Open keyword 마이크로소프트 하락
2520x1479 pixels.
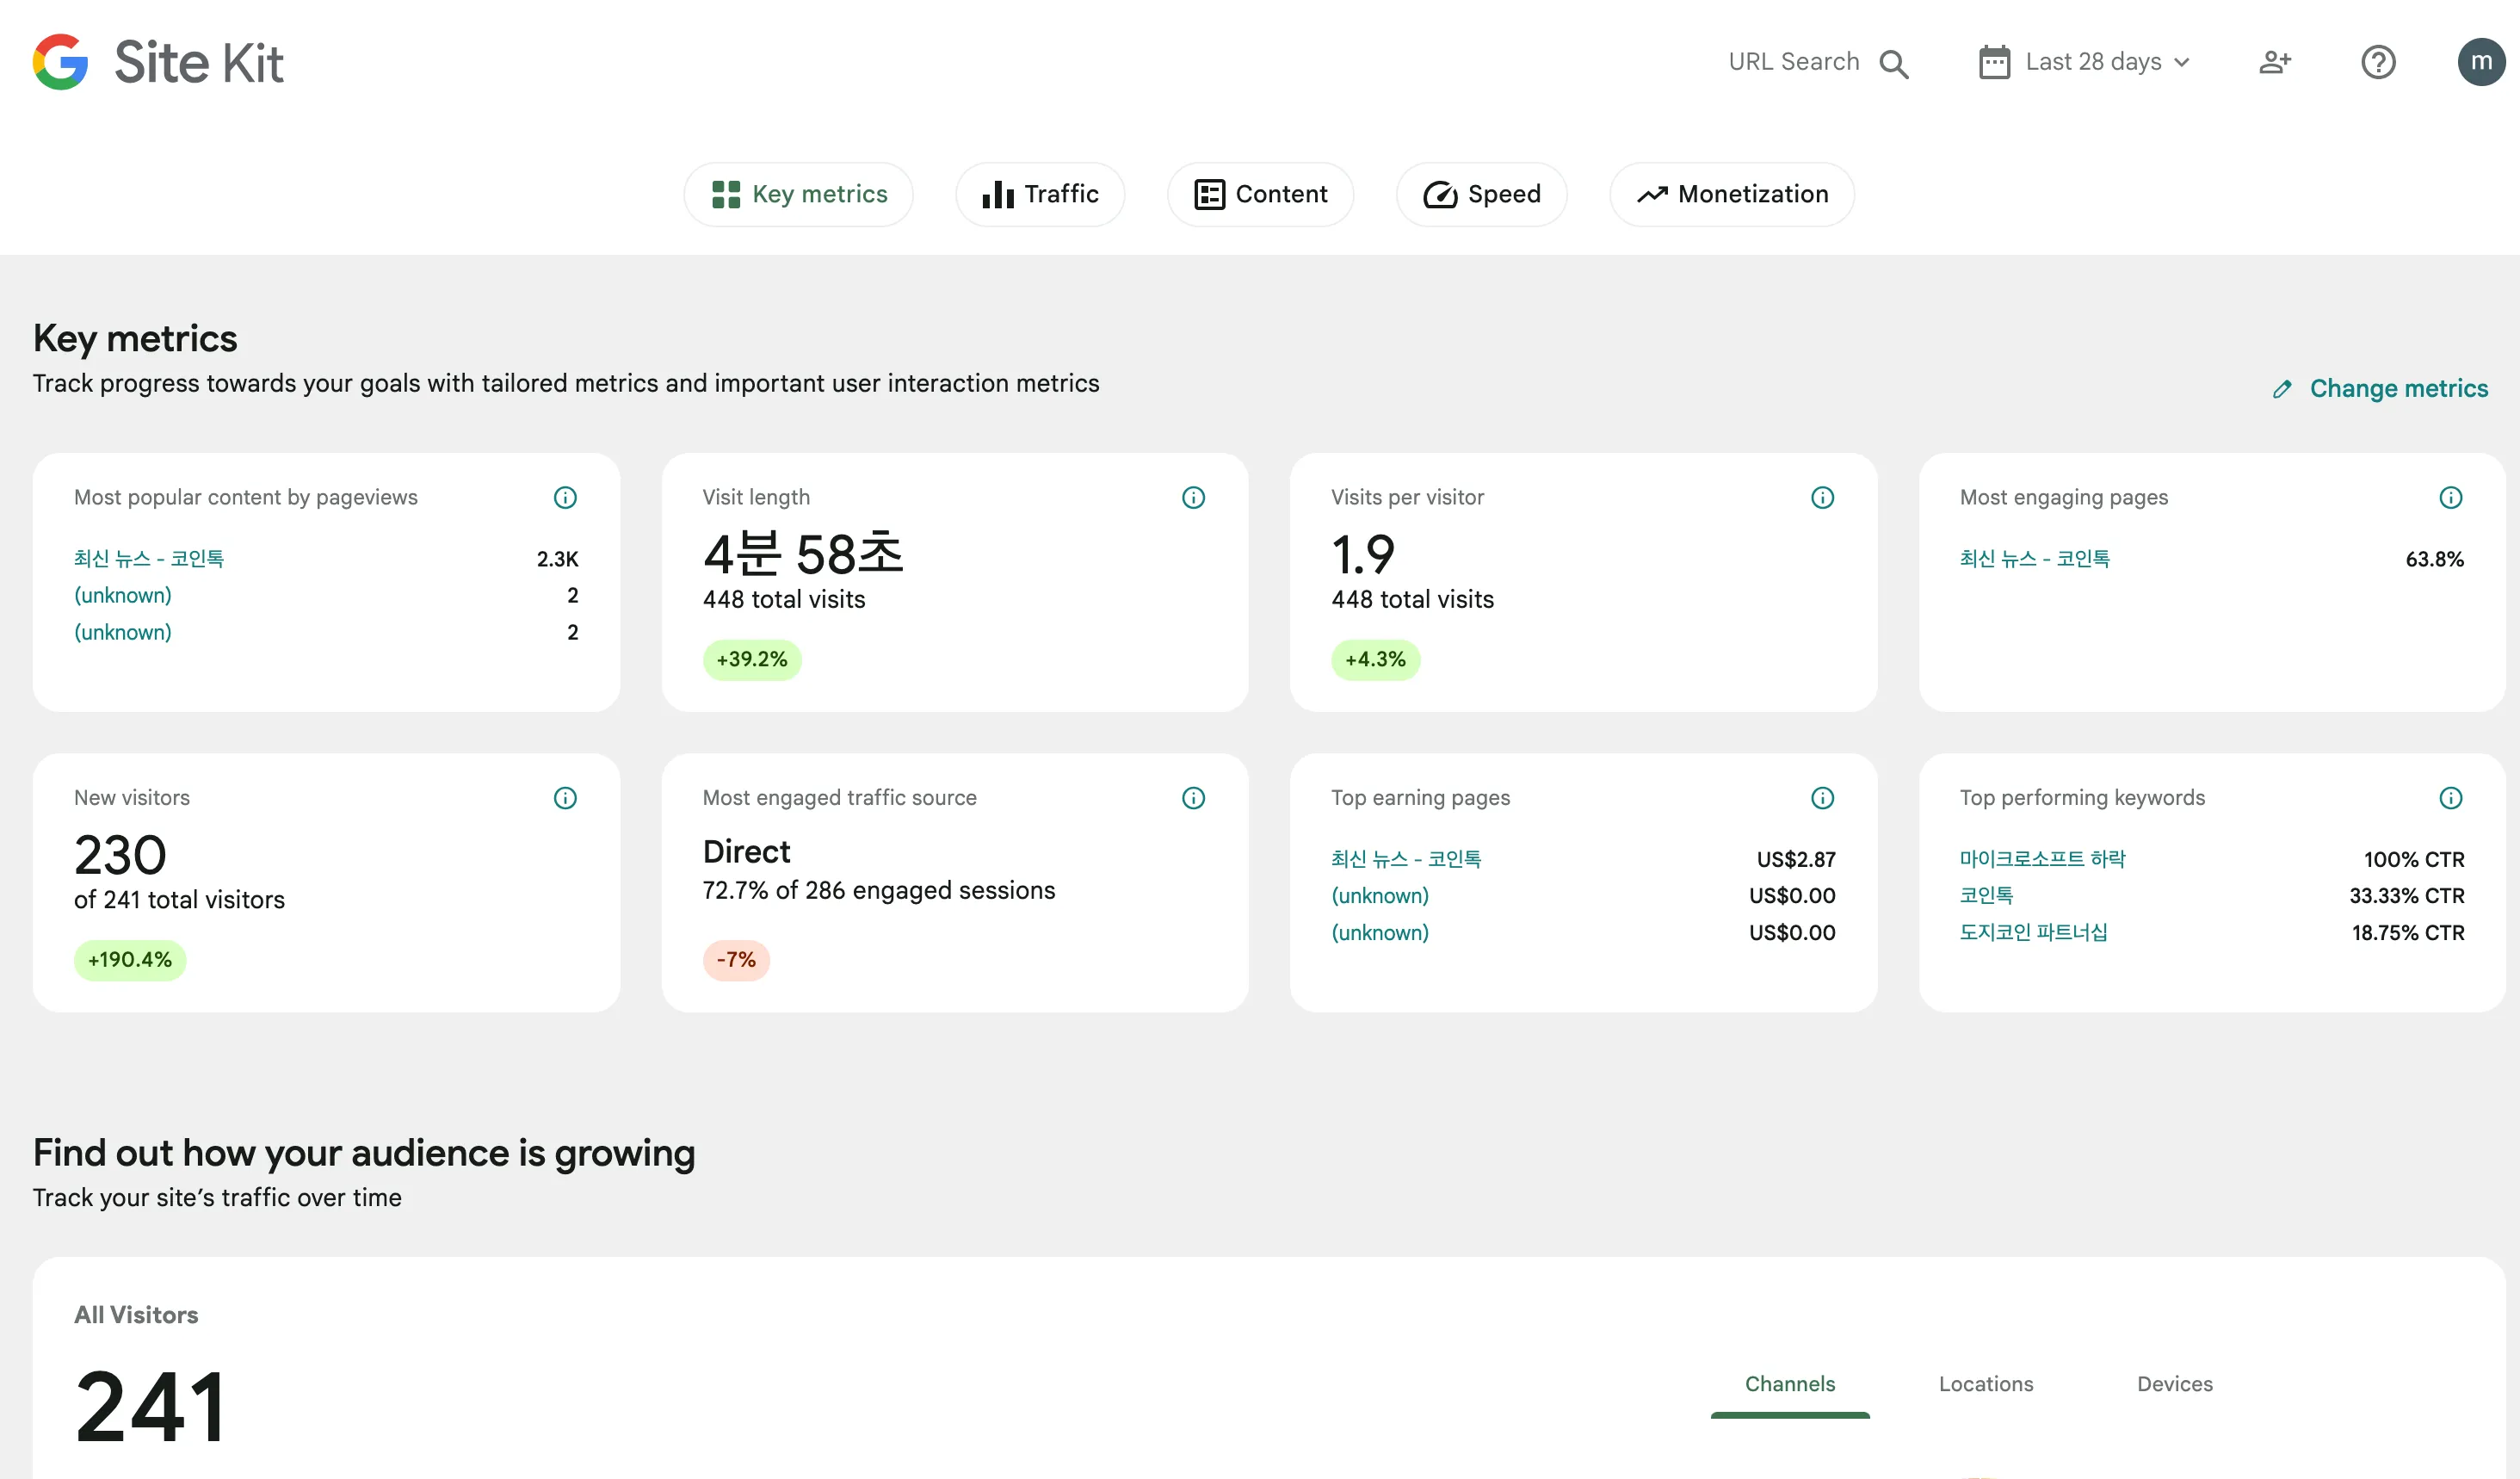2042,858
